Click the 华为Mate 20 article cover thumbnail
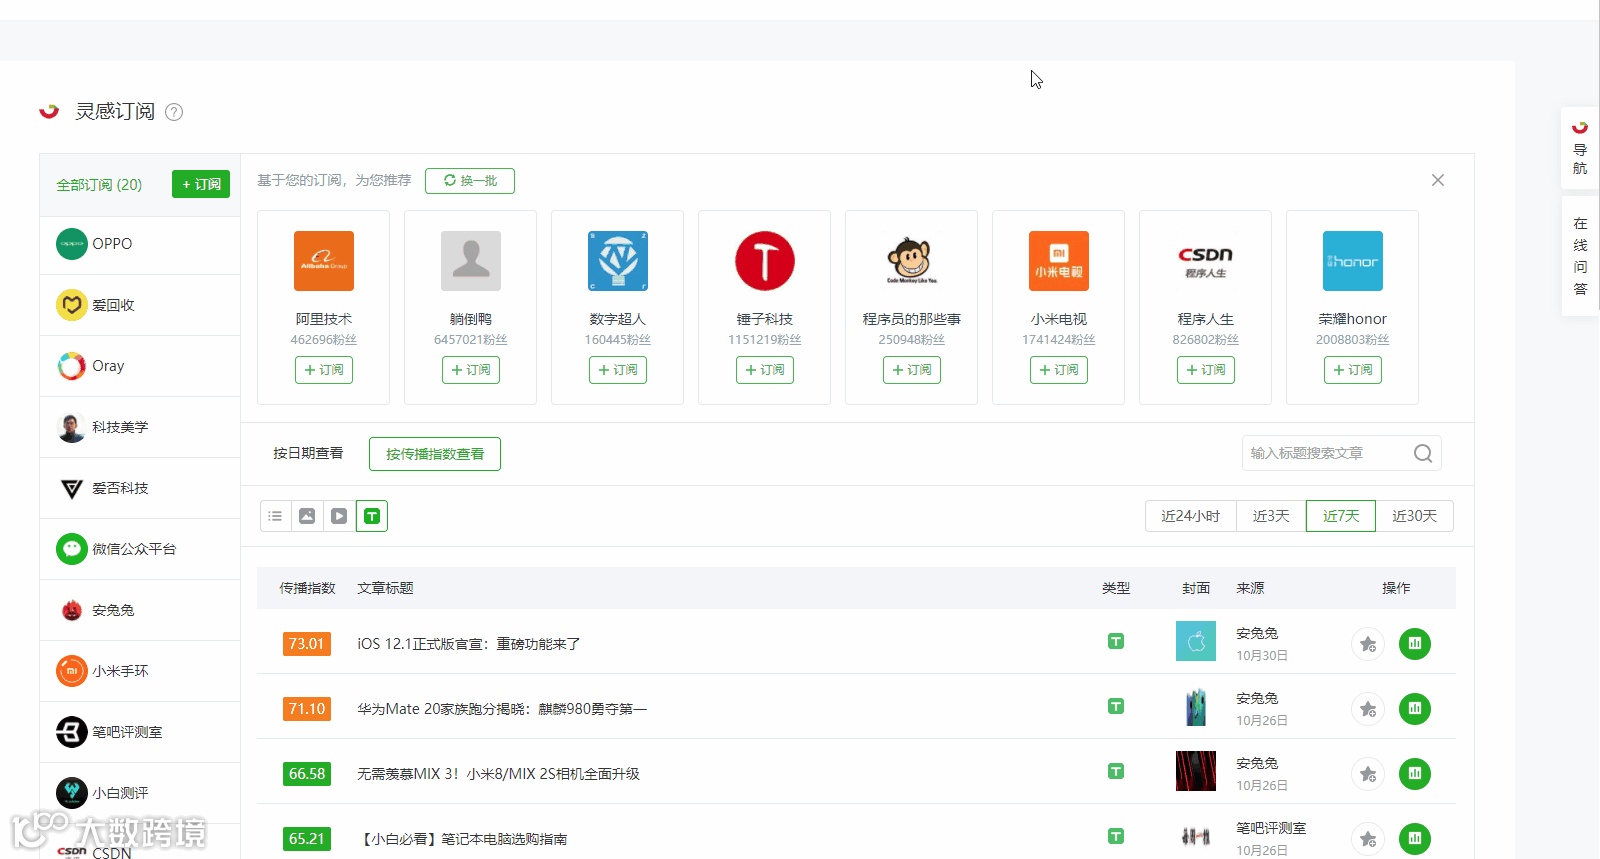1600x859 pixels. [1196, 707]
